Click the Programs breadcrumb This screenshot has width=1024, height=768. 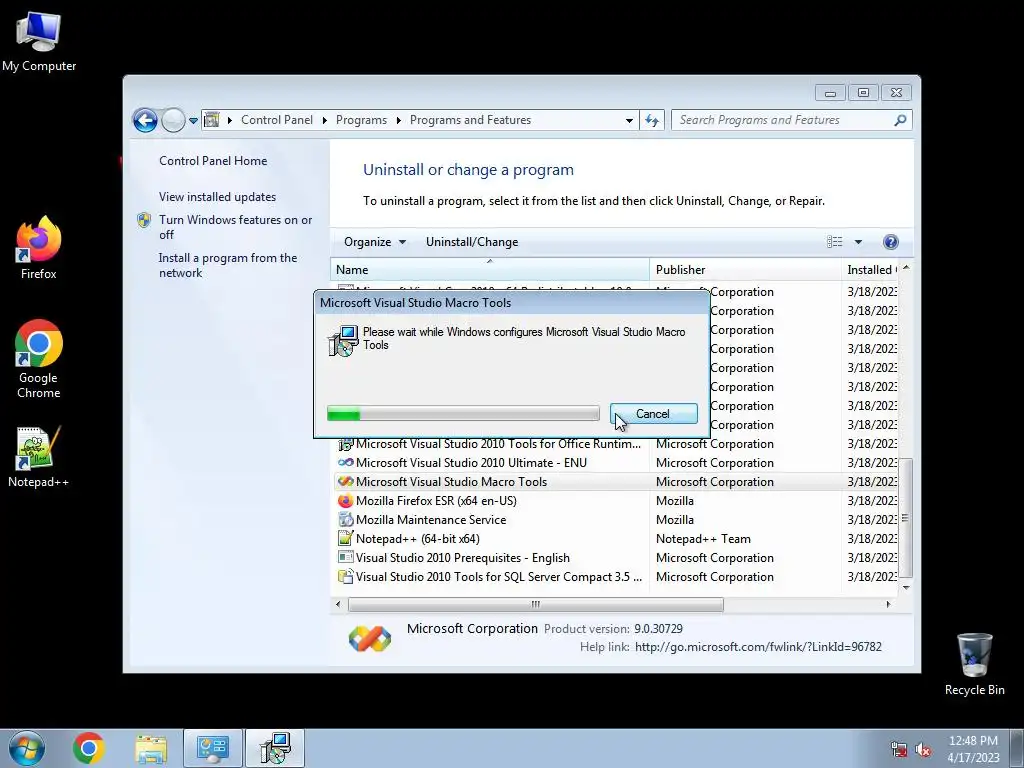(361, 120)
